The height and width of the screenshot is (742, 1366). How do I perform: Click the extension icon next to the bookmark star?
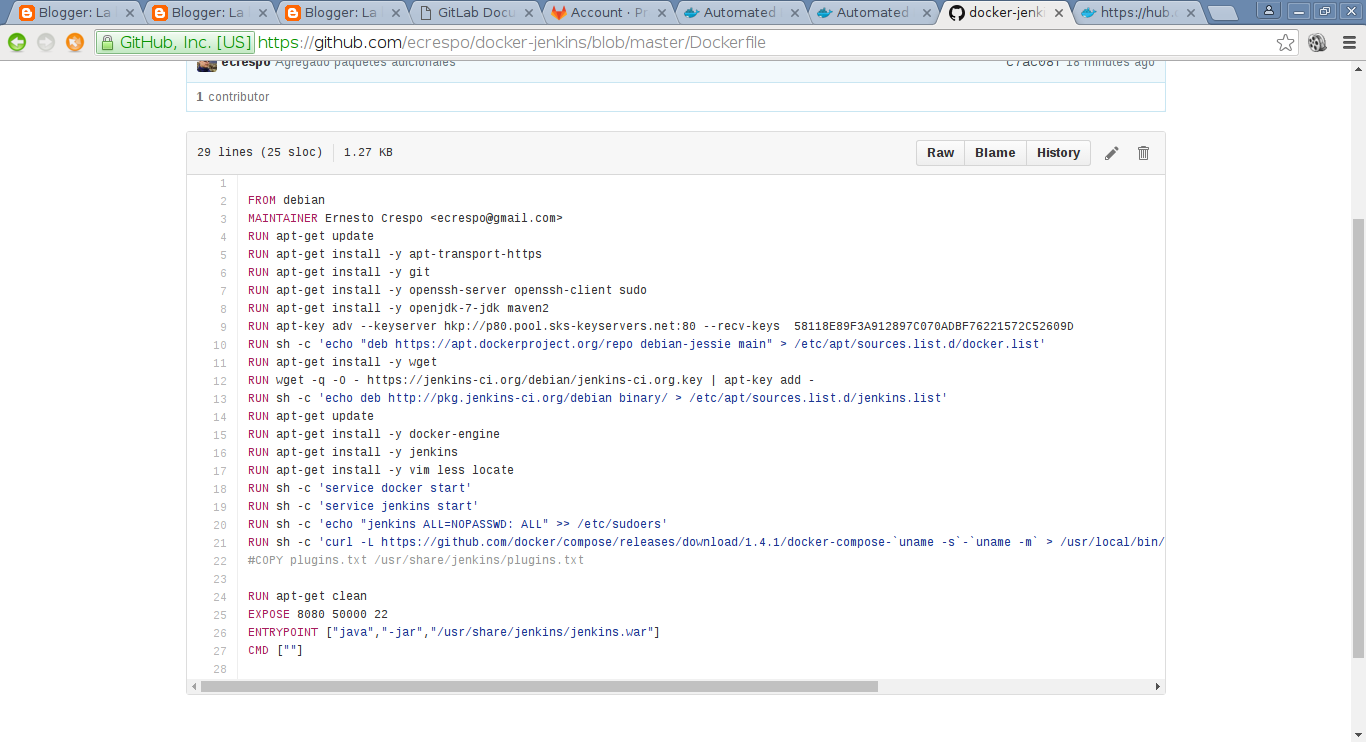(x=1317, y=42)
